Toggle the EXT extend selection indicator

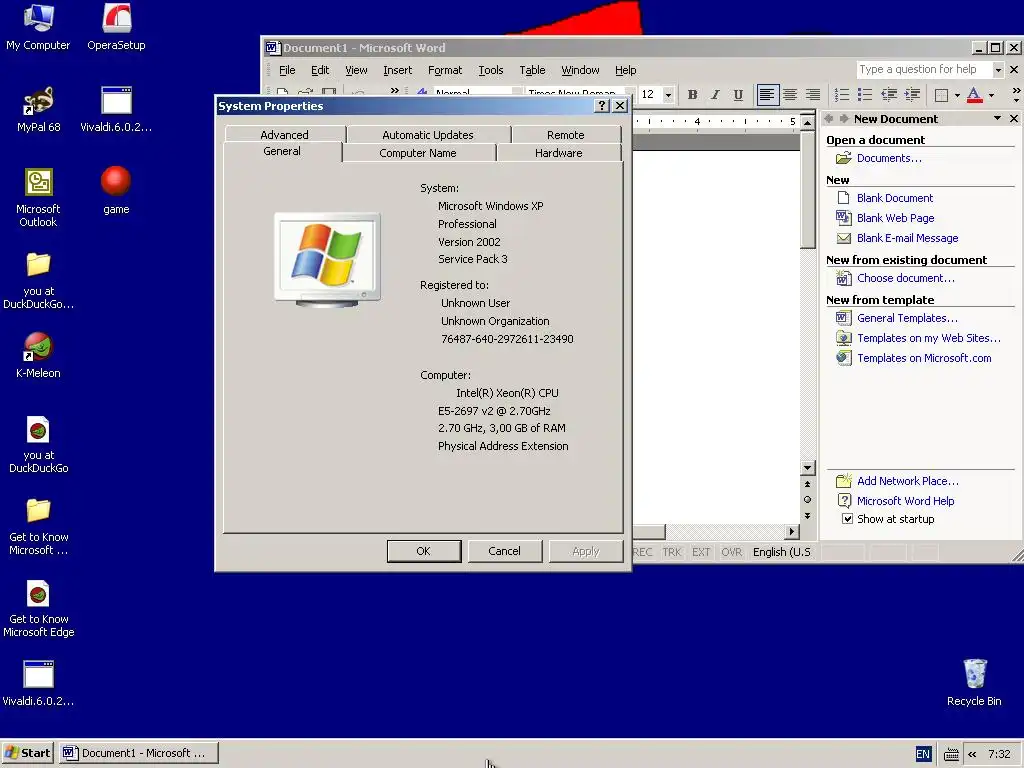click(701, 552)
